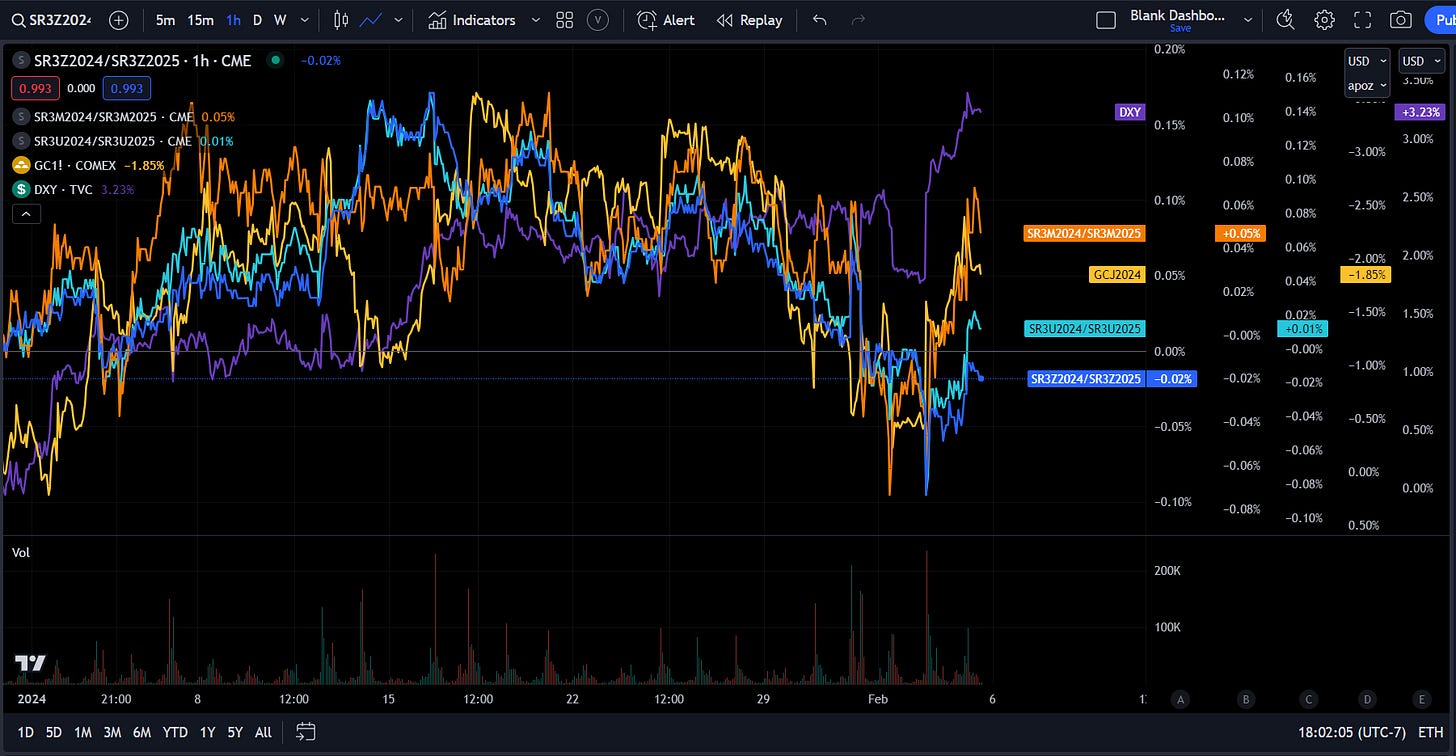Image resolution: width=1456 pixels, height=756 pixels.
Task: Set date range to All
Action: pos(263,732)
